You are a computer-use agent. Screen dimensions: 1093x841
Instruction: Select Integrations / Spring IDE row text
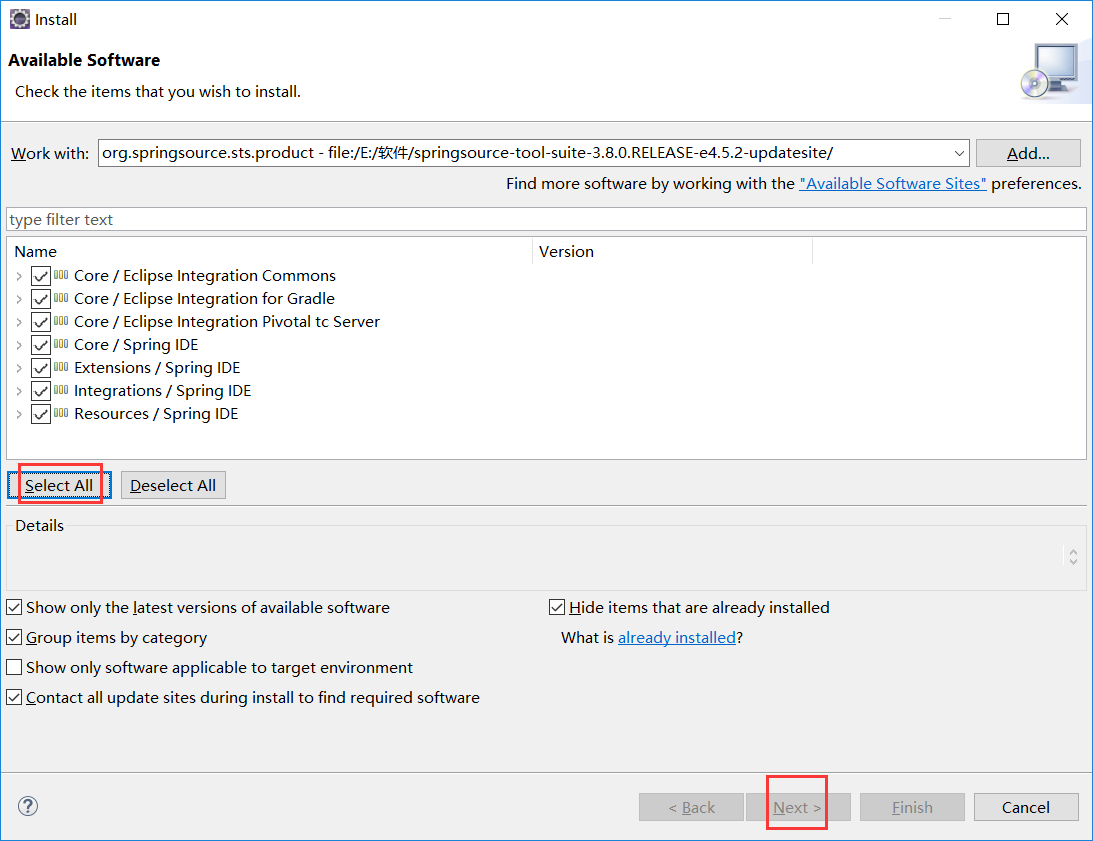(162, 391)
